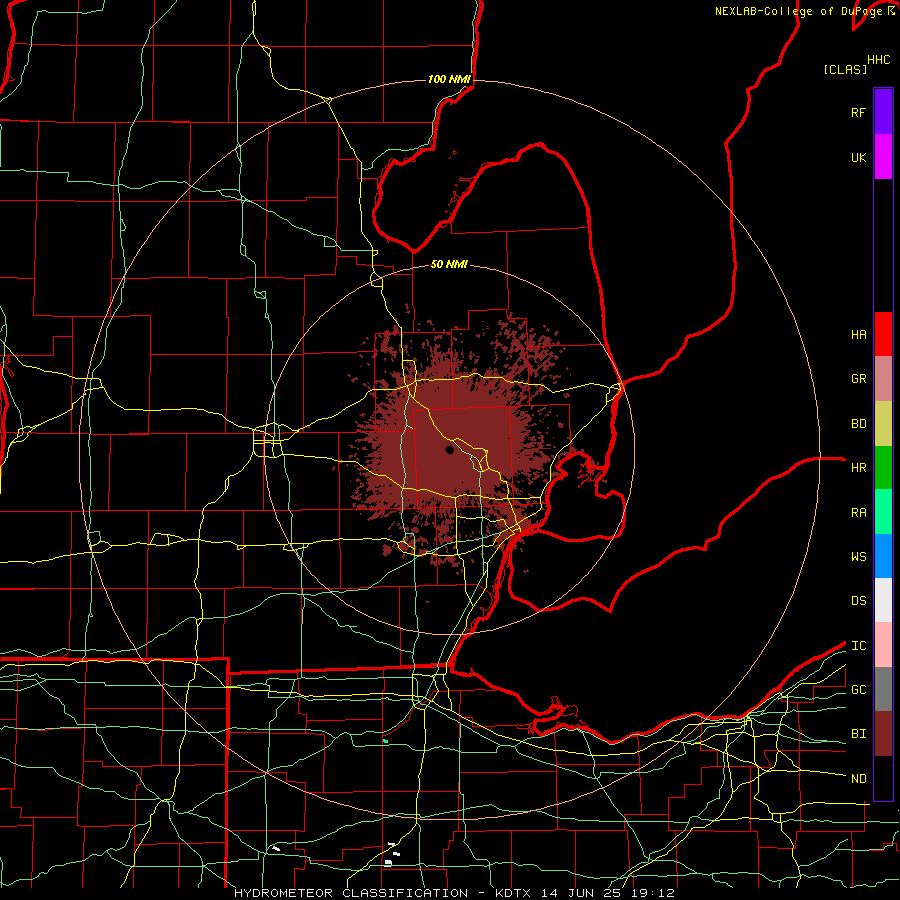Click the small cyan echo pixel south of Toledo
Image resolution: width=900 pixels, height=900 pixels.
tap(386, 742)
